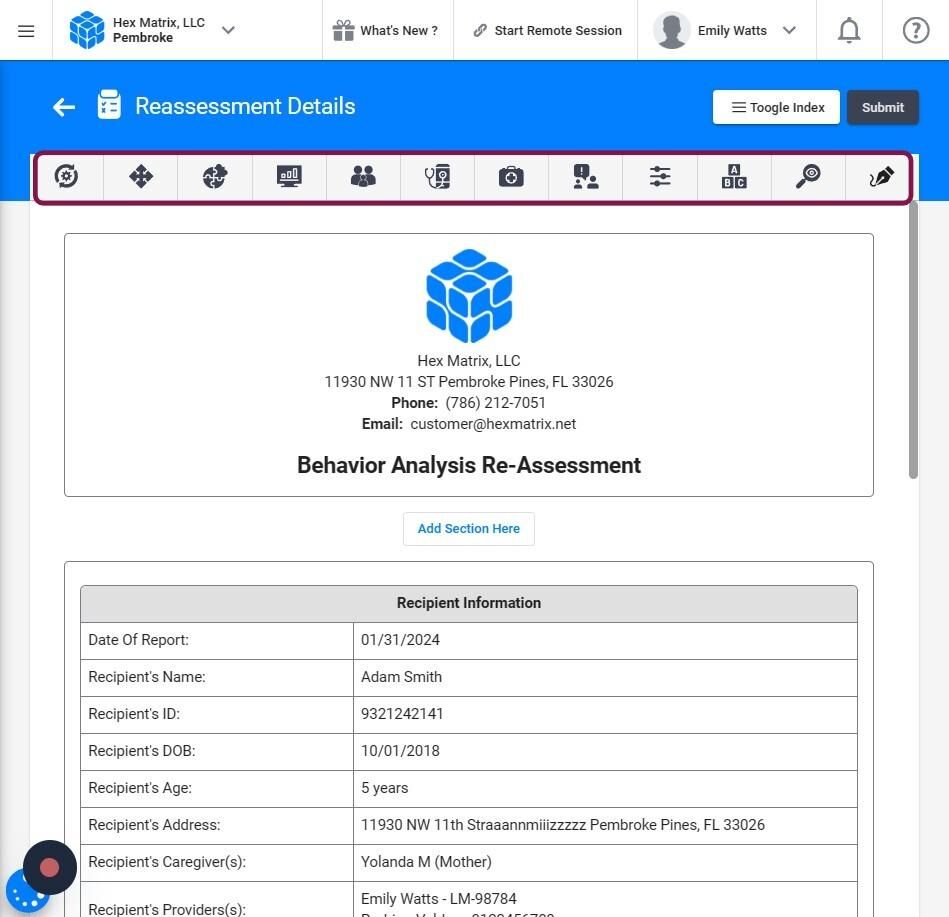Click the Recipient's ID label
The width and height of the screenshot is (949, 917).
point(134,714)
